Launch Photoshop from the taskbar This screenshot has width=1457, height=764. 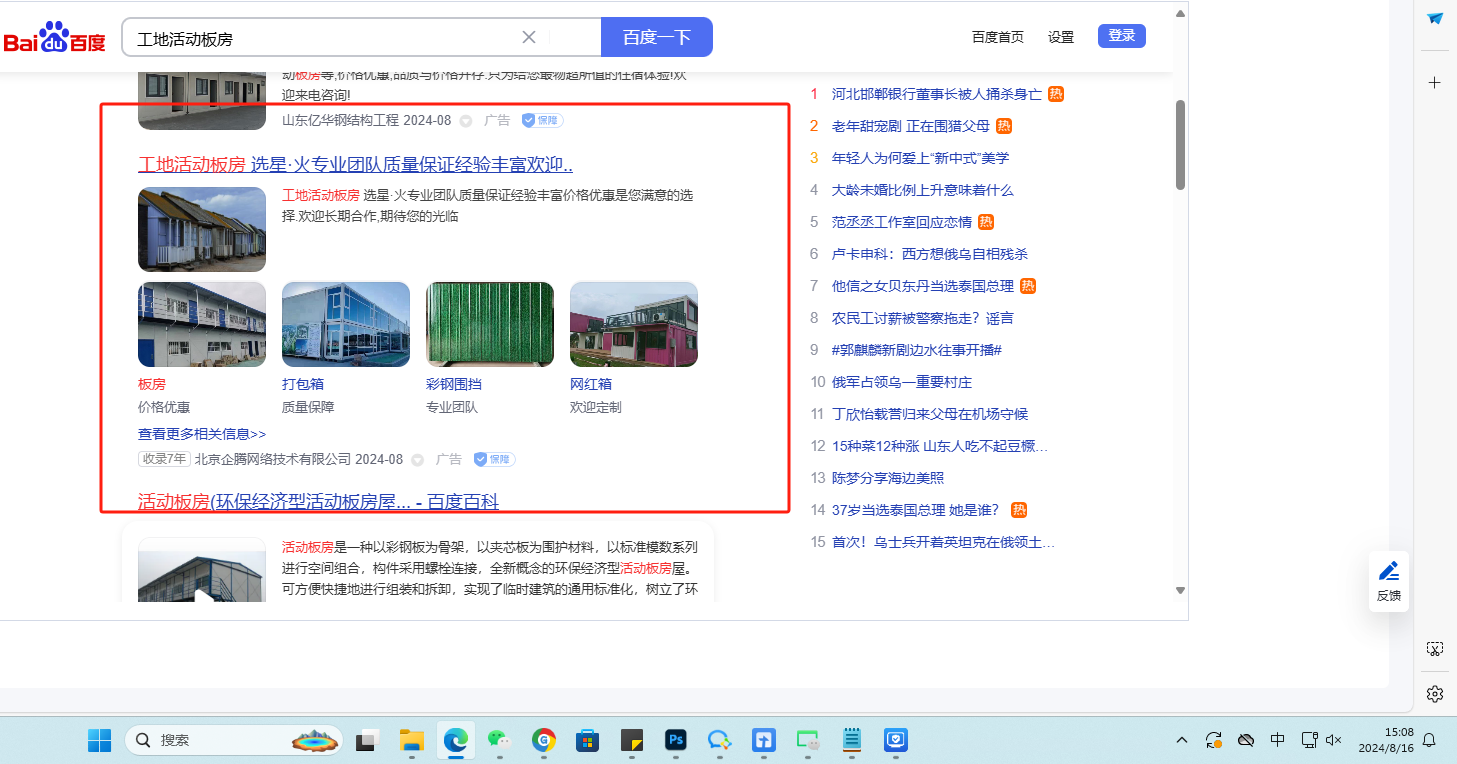[676, 740]
